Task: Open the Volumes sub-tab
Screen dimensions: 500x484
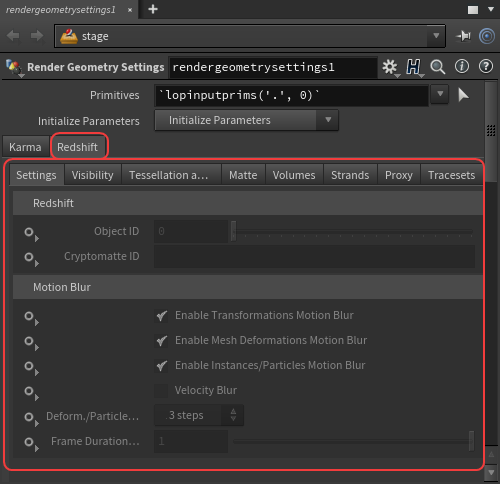Action: pos(294,175)
